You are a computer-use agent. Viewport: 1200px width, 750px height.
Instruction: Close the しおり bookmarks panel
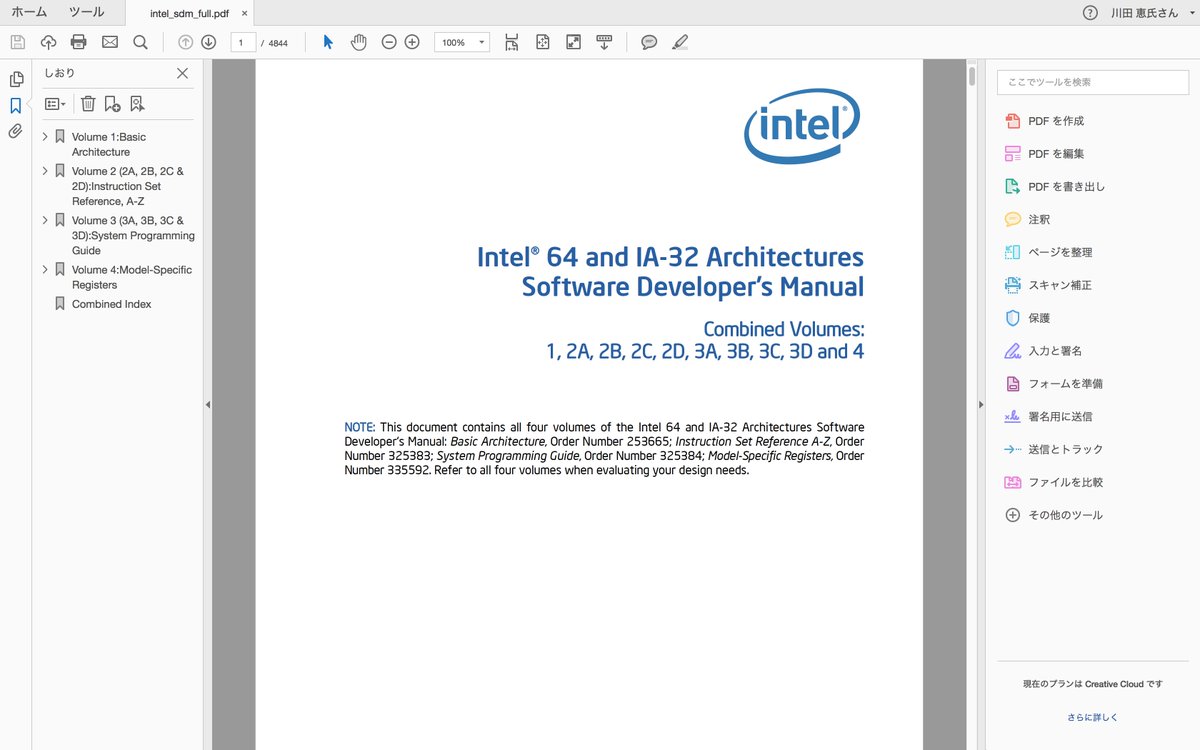pyautogui.click(x=182, y=73)
